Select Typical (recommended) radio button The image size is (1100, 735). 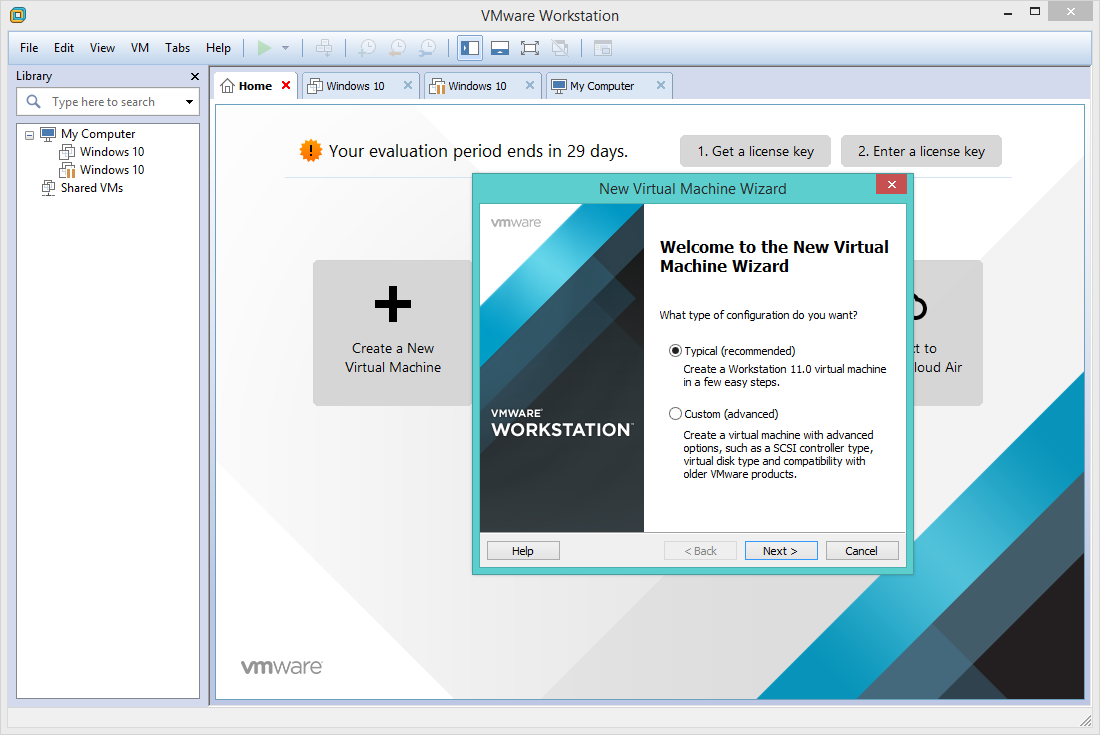click(675, 351)
